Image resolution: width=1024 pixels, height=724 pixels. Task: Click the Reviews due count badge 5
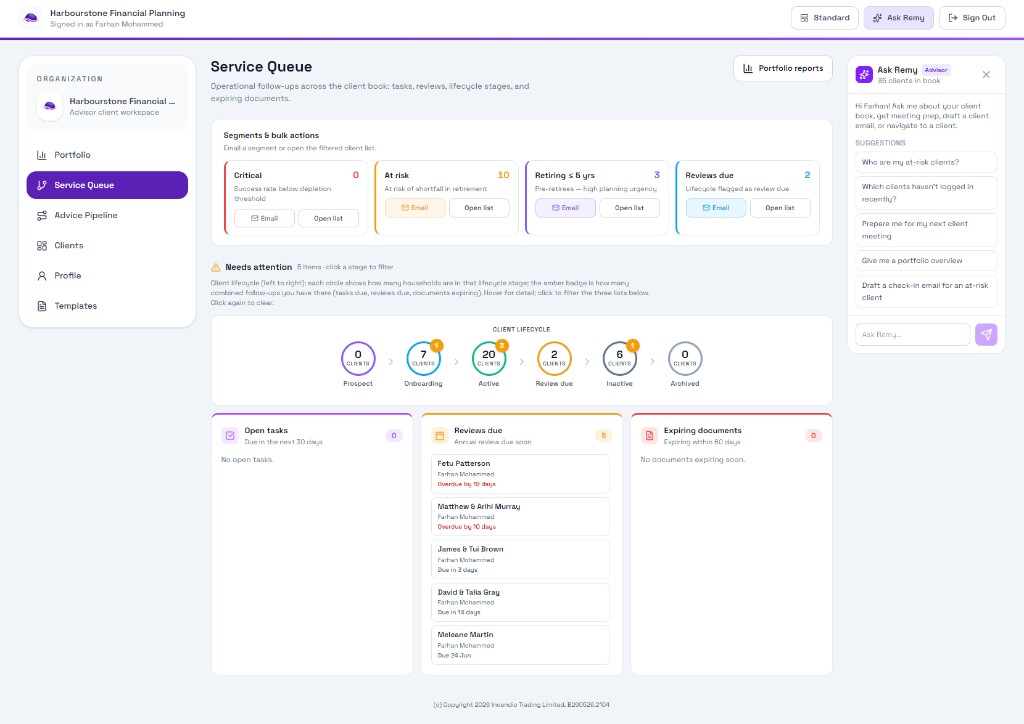pyautogui.click(x=603, y=435)
